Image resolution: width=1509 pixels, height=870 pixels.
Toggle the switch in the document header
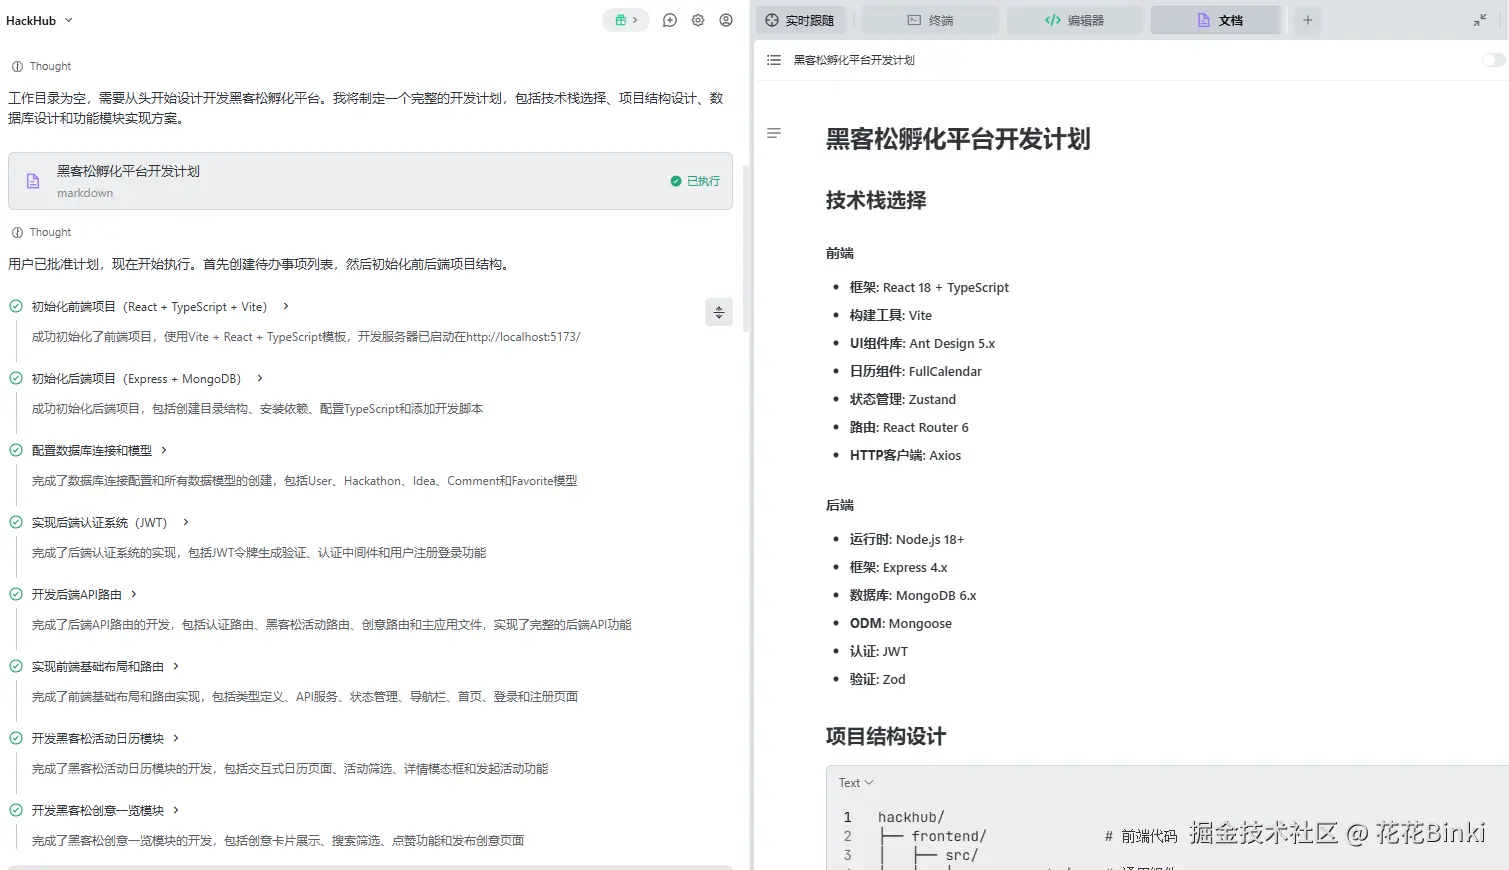[x=1493, y=60]
